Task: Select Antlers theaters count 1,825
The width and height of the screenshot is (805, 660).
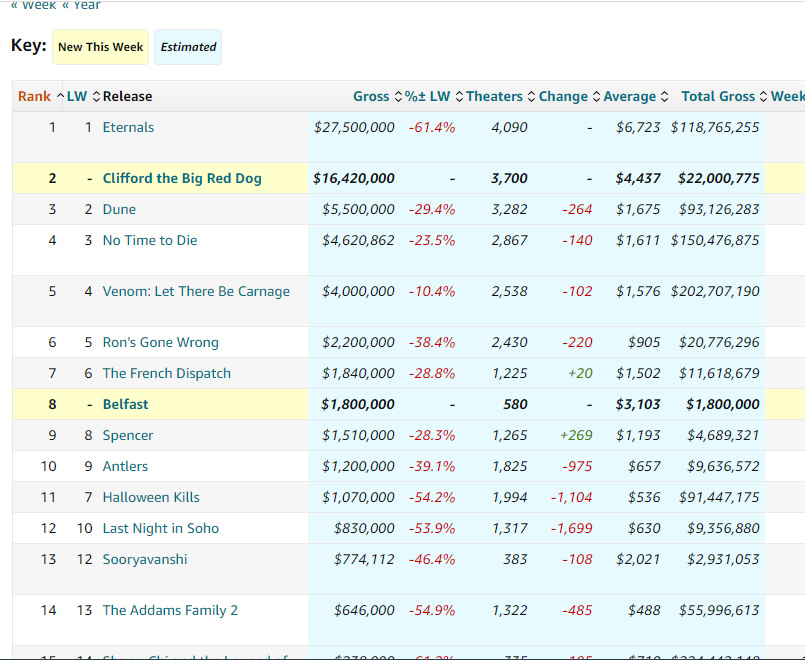Action: coord(509,466)
